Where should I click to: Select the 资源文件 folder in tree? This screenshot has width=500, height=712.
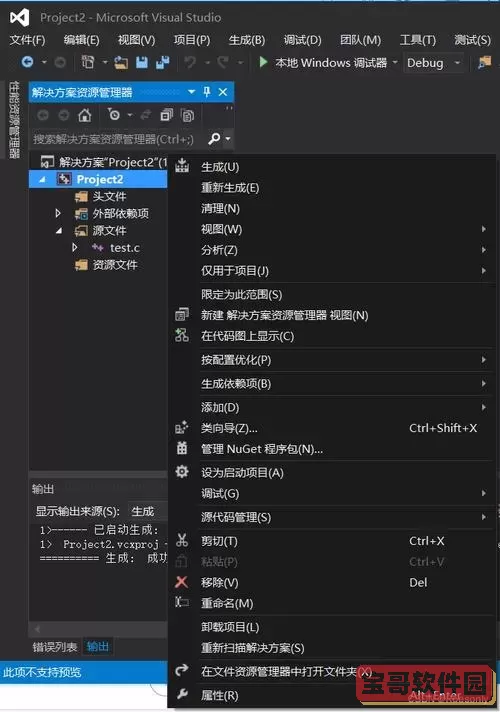click(115, 265)
